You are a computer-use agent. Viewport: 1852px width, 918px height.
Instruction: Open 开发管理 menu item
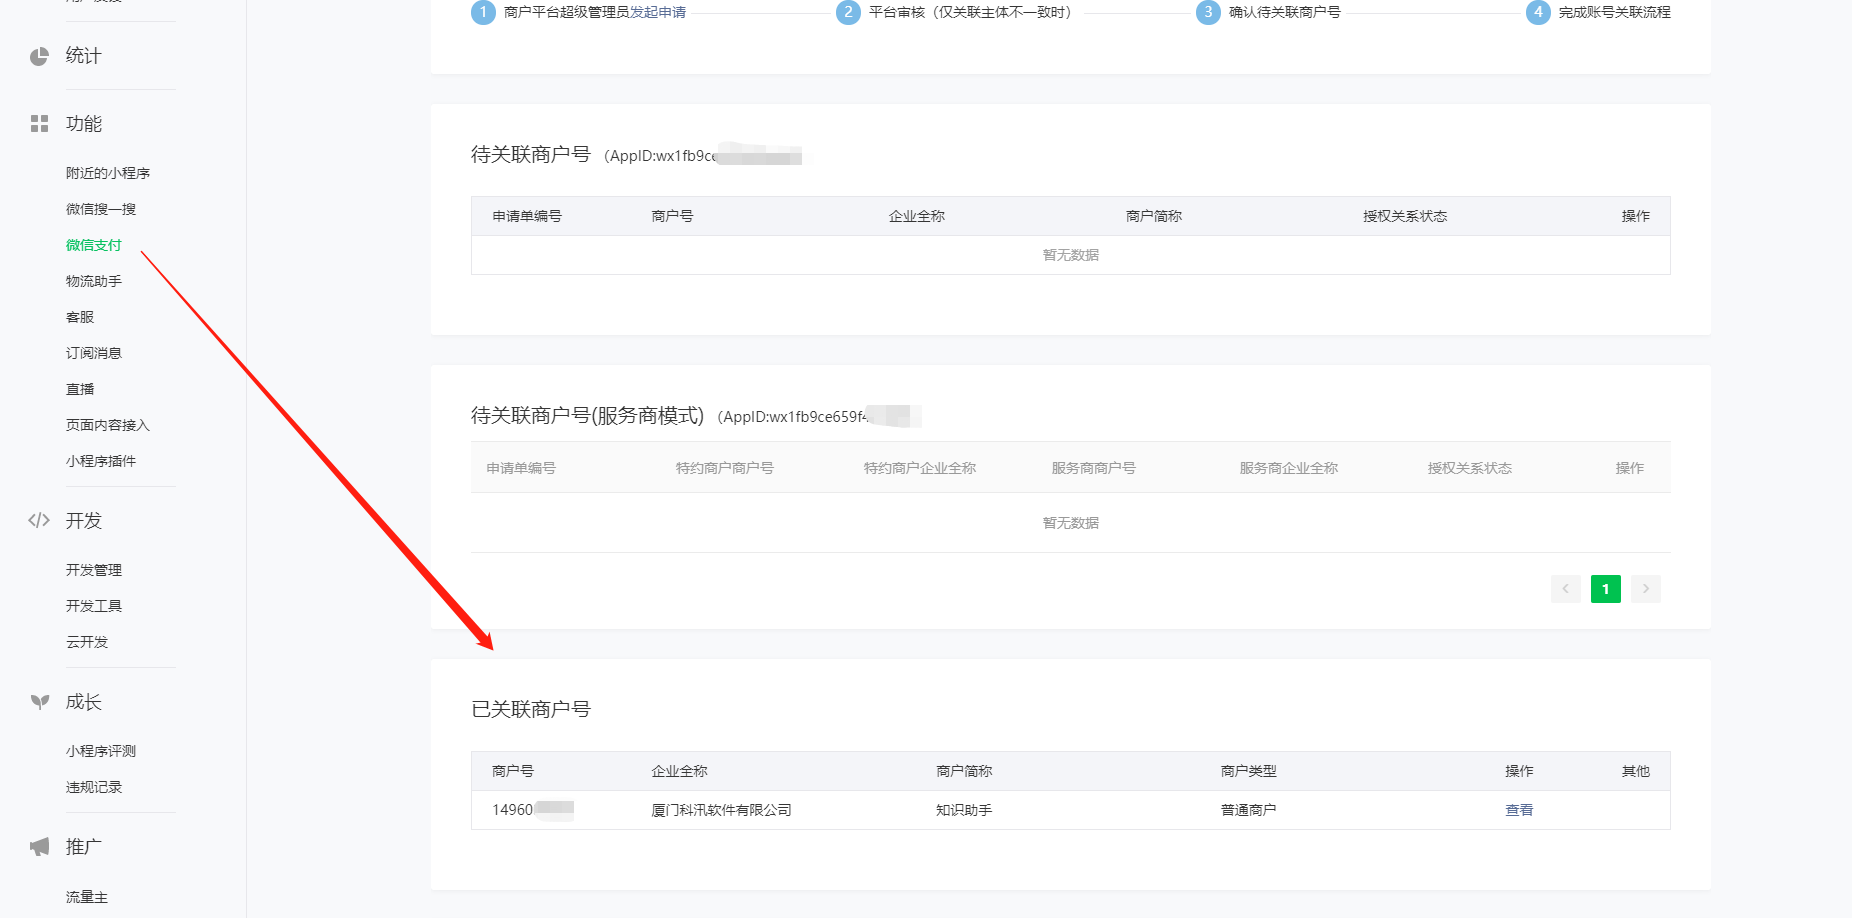pyautogui.click(x=94, y=570)
